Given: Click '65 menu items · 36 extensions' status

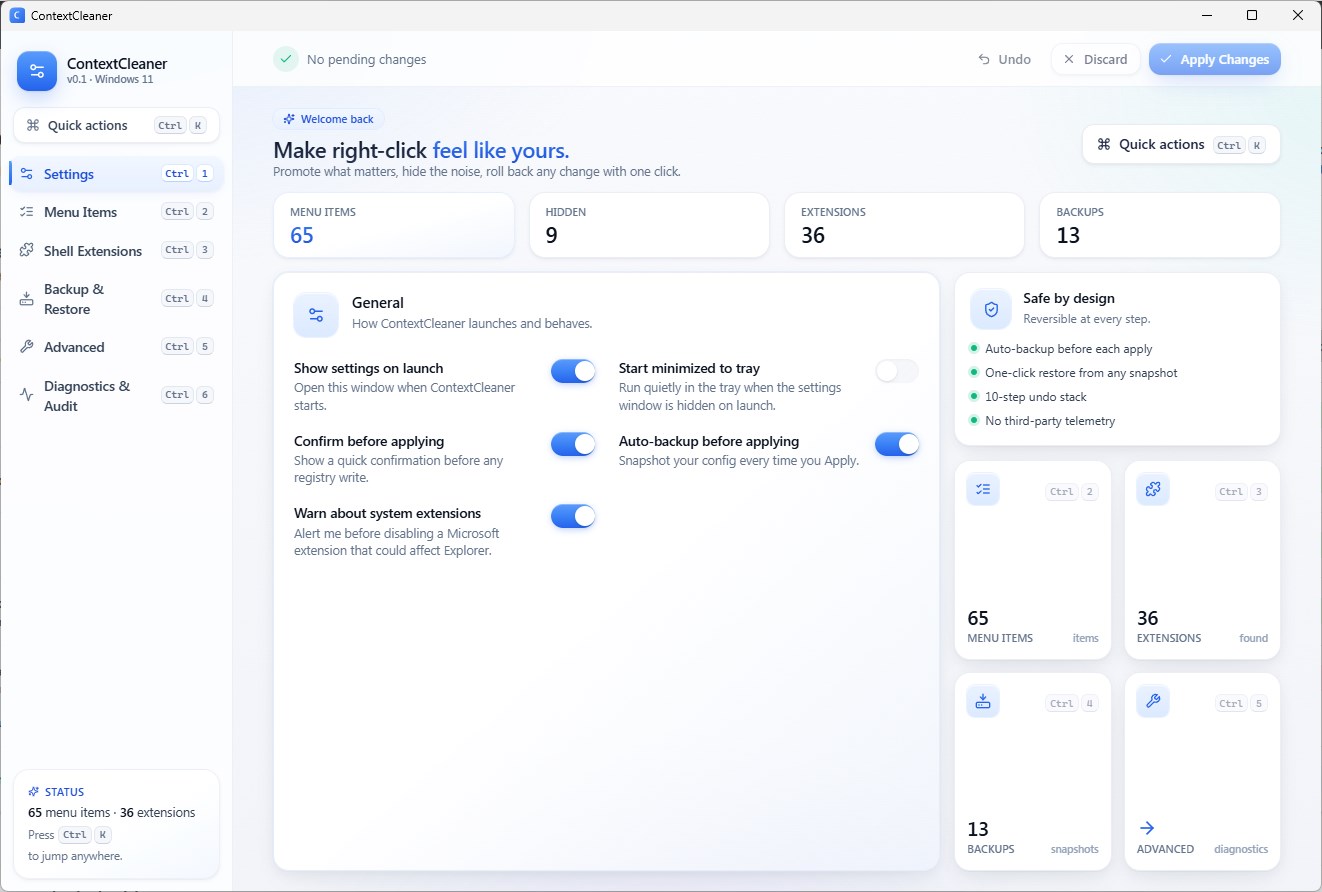Looking at the screenshot, I should click(x=112, y=812).
